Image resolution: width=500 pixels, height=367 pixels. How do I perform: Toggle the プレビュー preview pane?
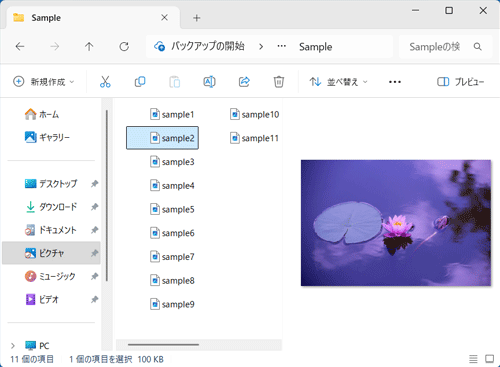[460, 82]
